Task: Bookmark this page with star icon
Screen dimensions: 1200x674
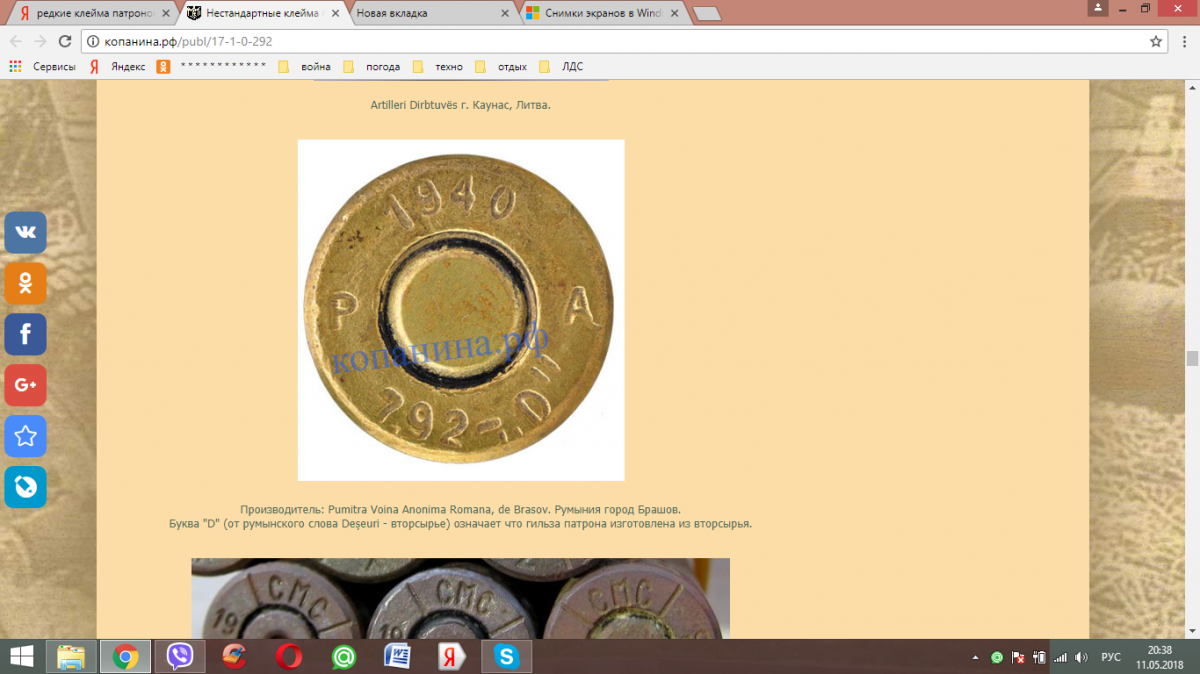Action: click(x=1156, y=41)
